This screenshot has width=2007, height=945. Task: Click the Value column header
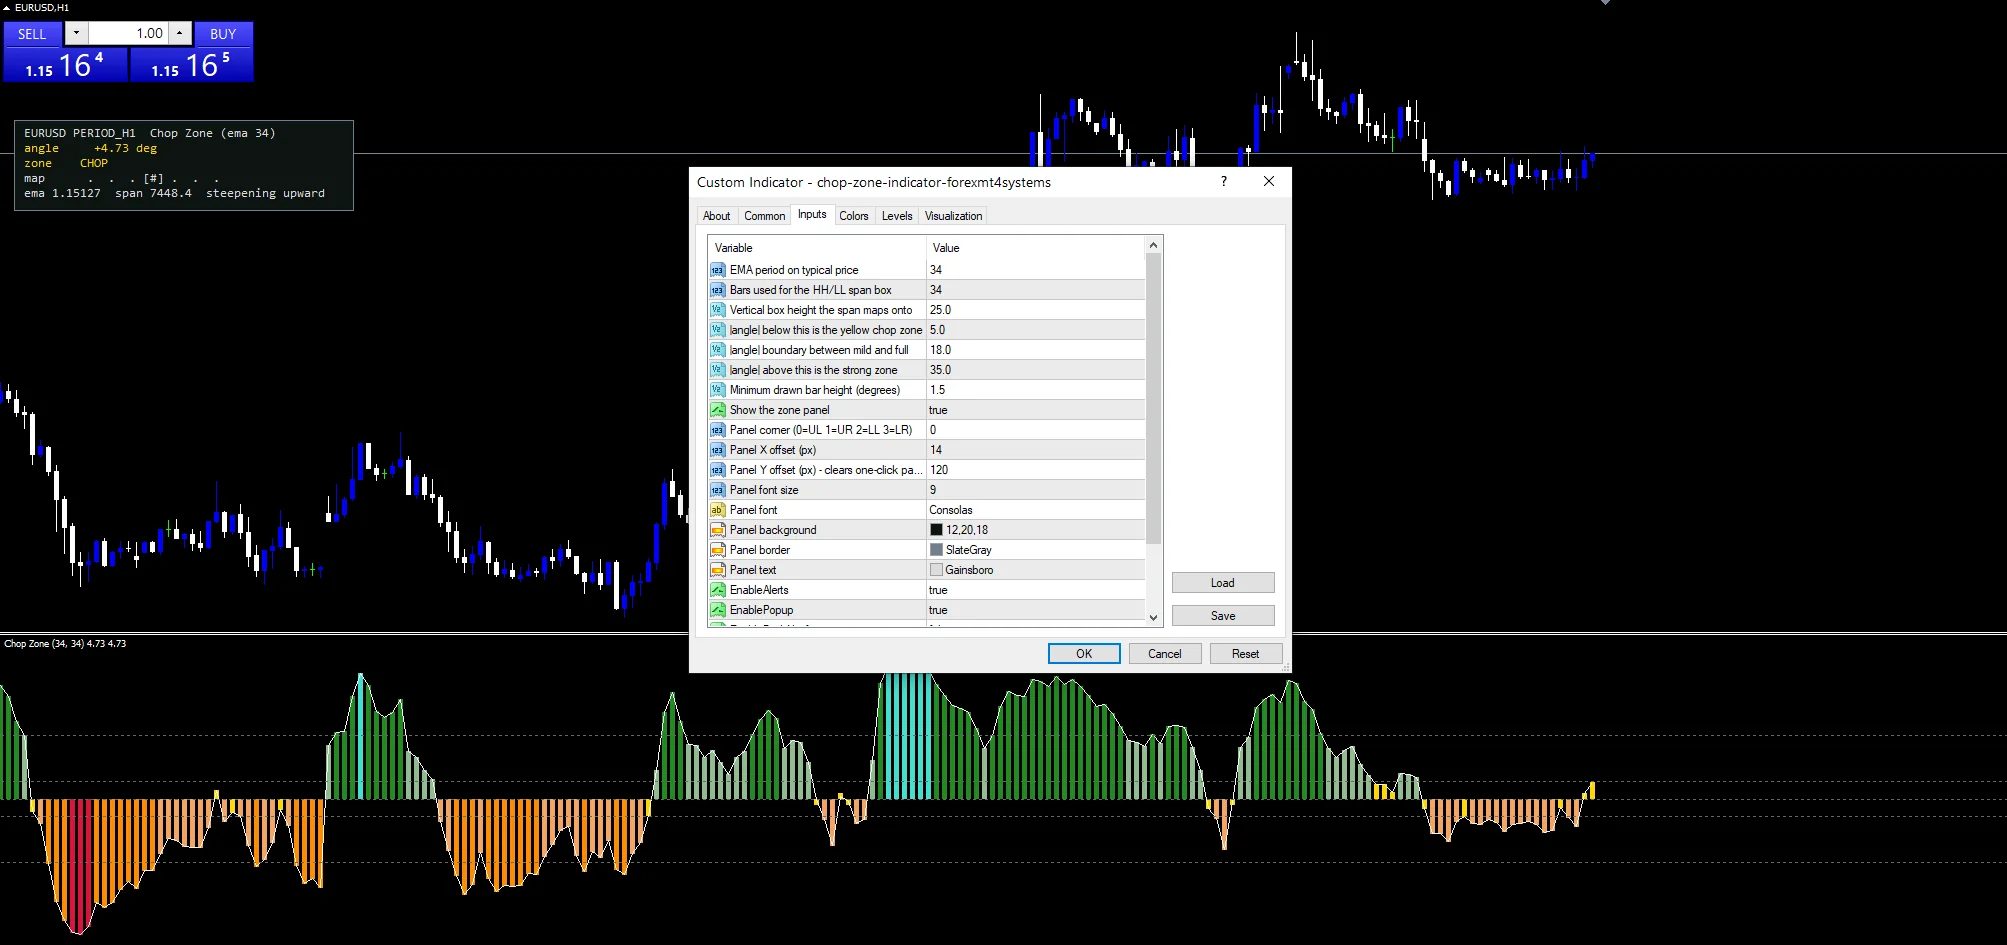pos(1035,248)
